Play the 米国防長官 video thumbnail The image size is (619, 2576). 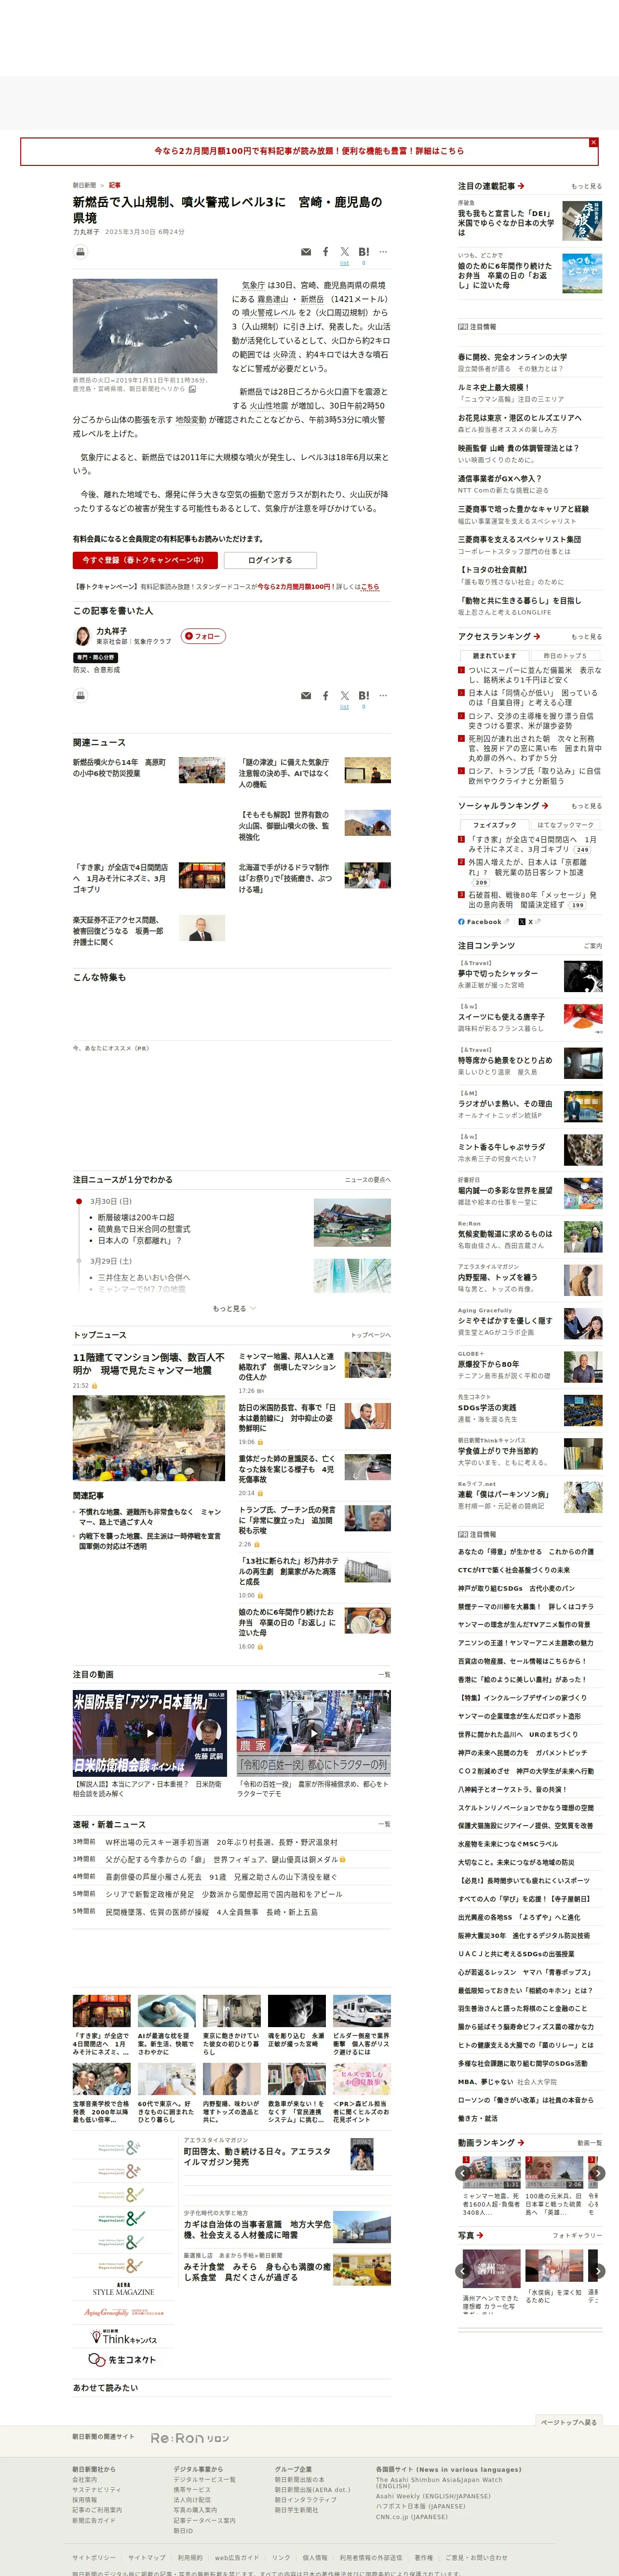(x=149, y=1733)
